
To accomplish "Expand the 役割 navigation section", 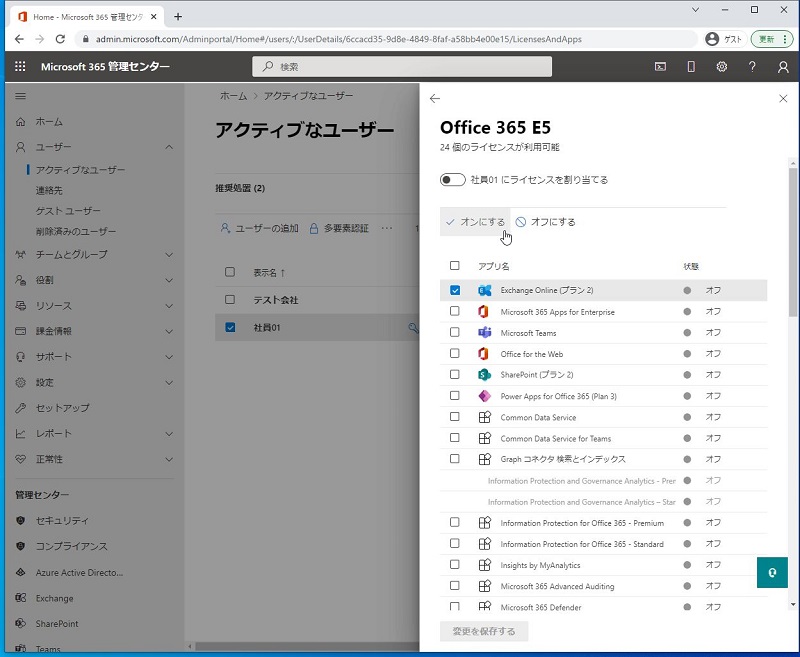I will point(169,280).
